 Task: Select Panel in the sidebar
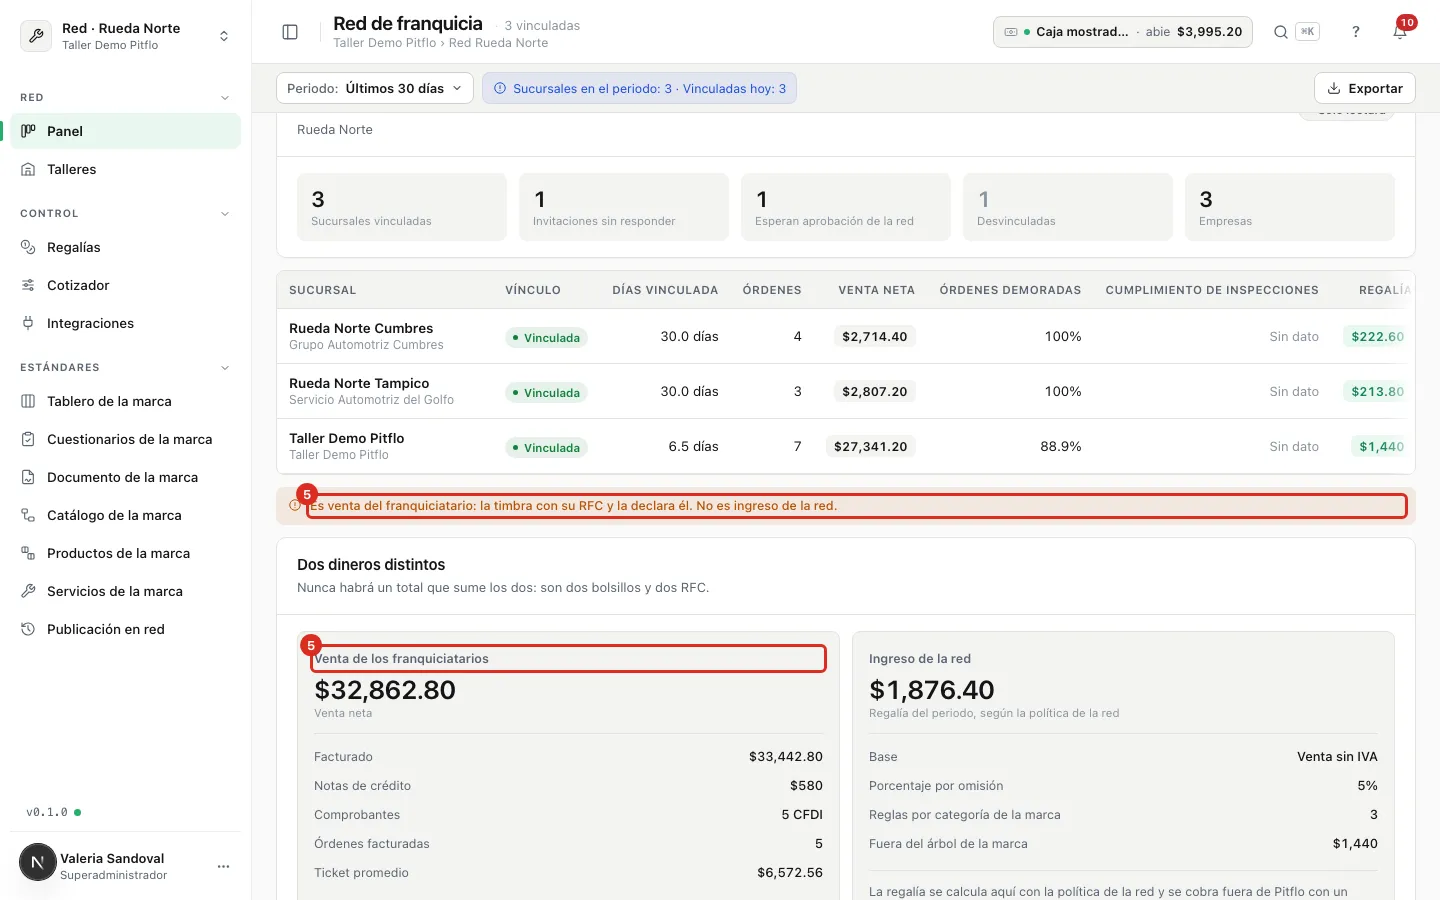(x=125, y=131)
